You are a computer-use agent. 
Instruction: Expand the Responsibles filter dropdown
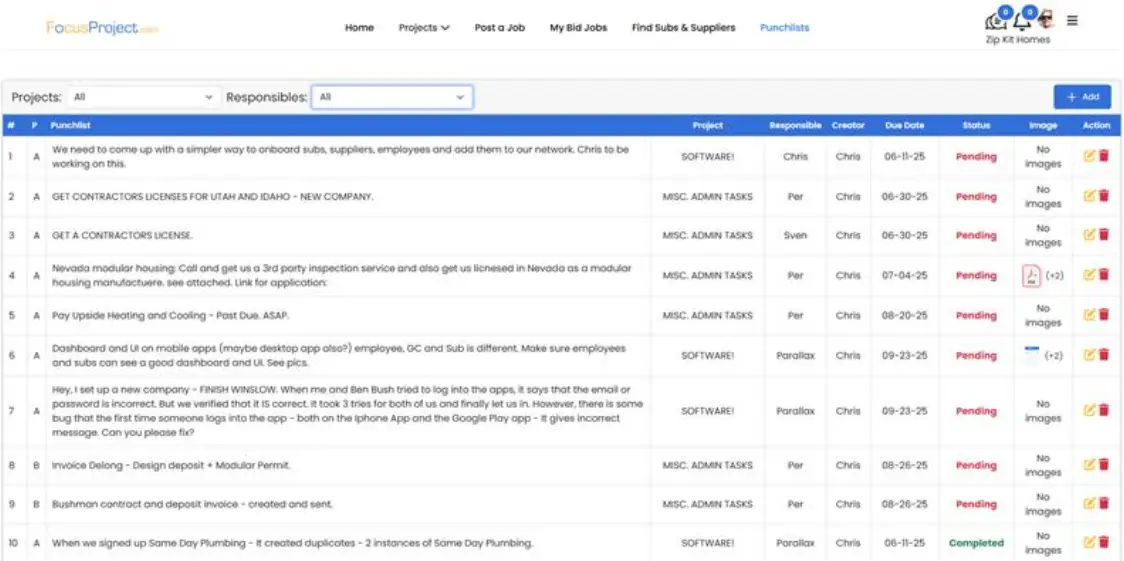(392, 97)
